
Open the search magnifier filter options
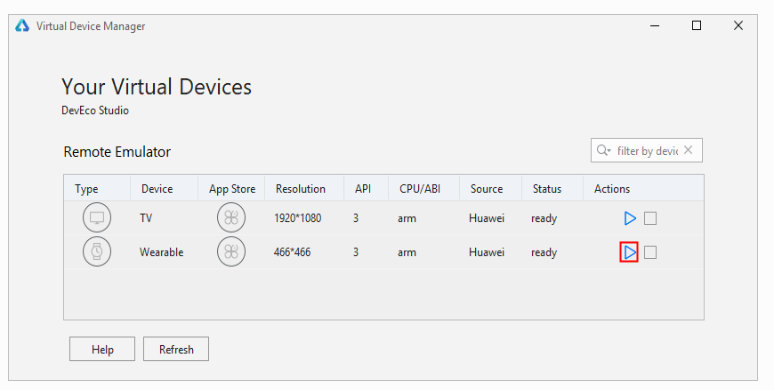(x=604, y=150)
